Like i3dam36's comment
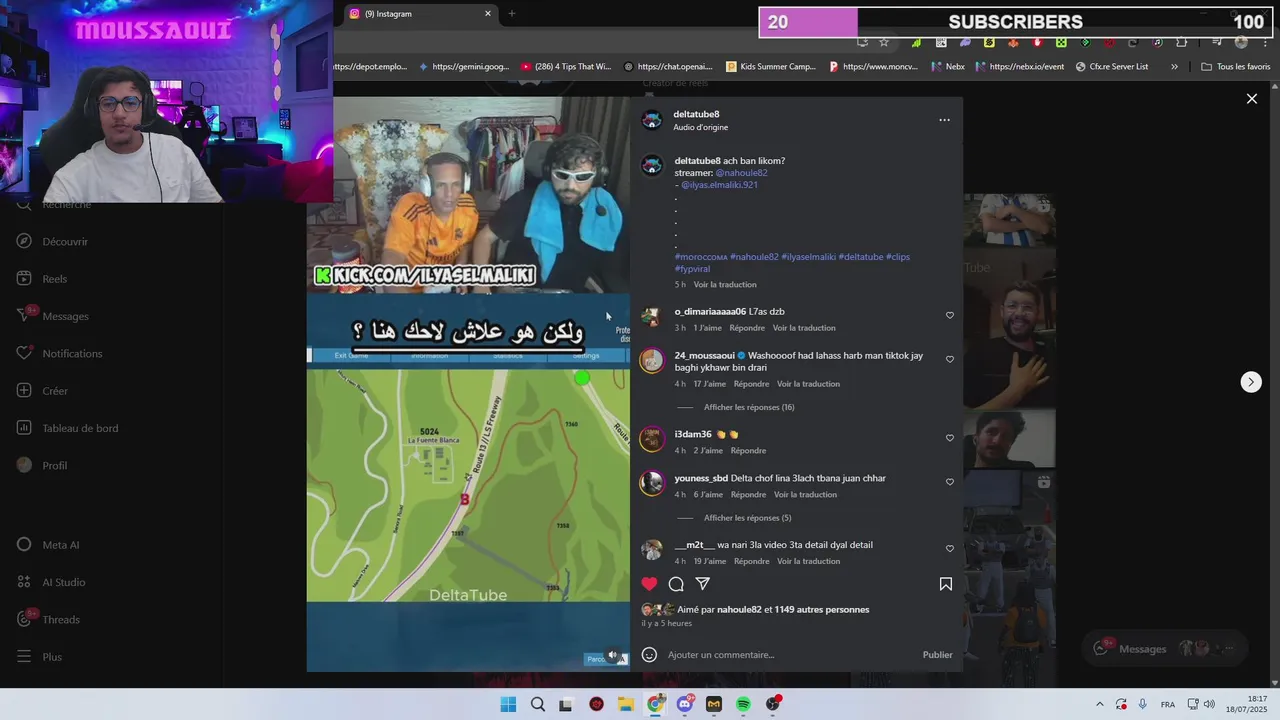 pos(950,438)
